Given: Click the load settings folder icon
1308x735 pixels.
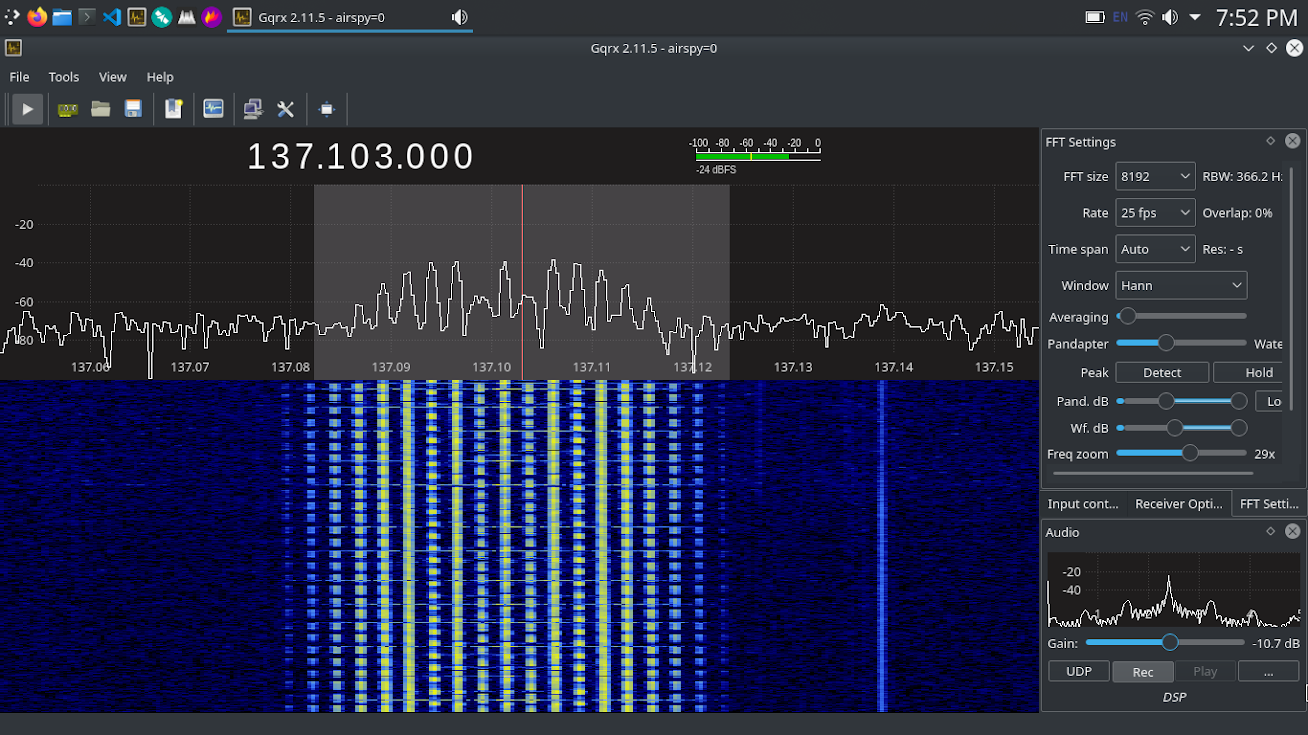Looking at the screenshot, I should [x=100, y=109].
